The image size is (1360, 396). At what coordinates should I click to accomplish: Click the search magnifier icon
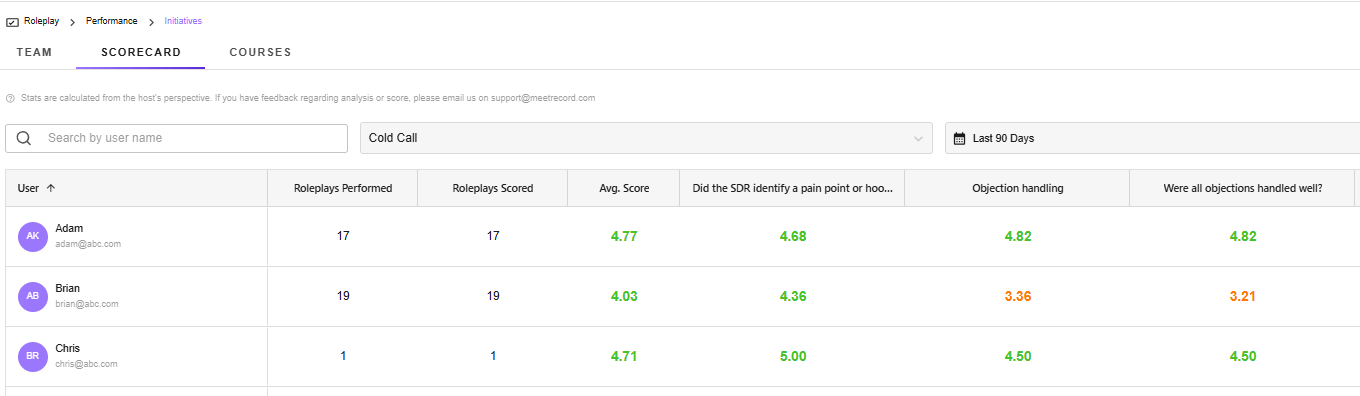24,138
